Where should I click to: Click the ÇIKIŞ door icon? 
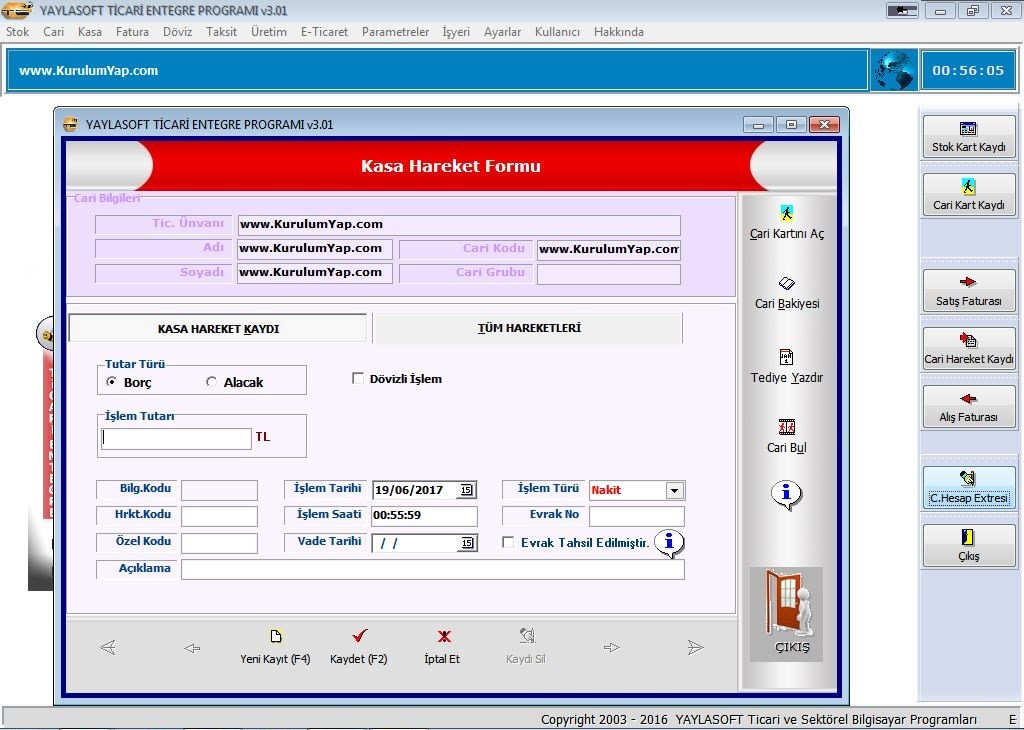click(x=787, y=612)
